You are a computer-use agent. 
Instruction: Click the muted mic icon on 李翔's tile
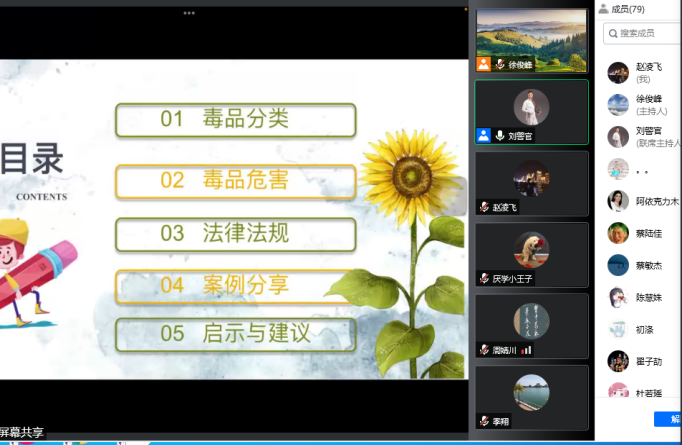pos(484,421)
